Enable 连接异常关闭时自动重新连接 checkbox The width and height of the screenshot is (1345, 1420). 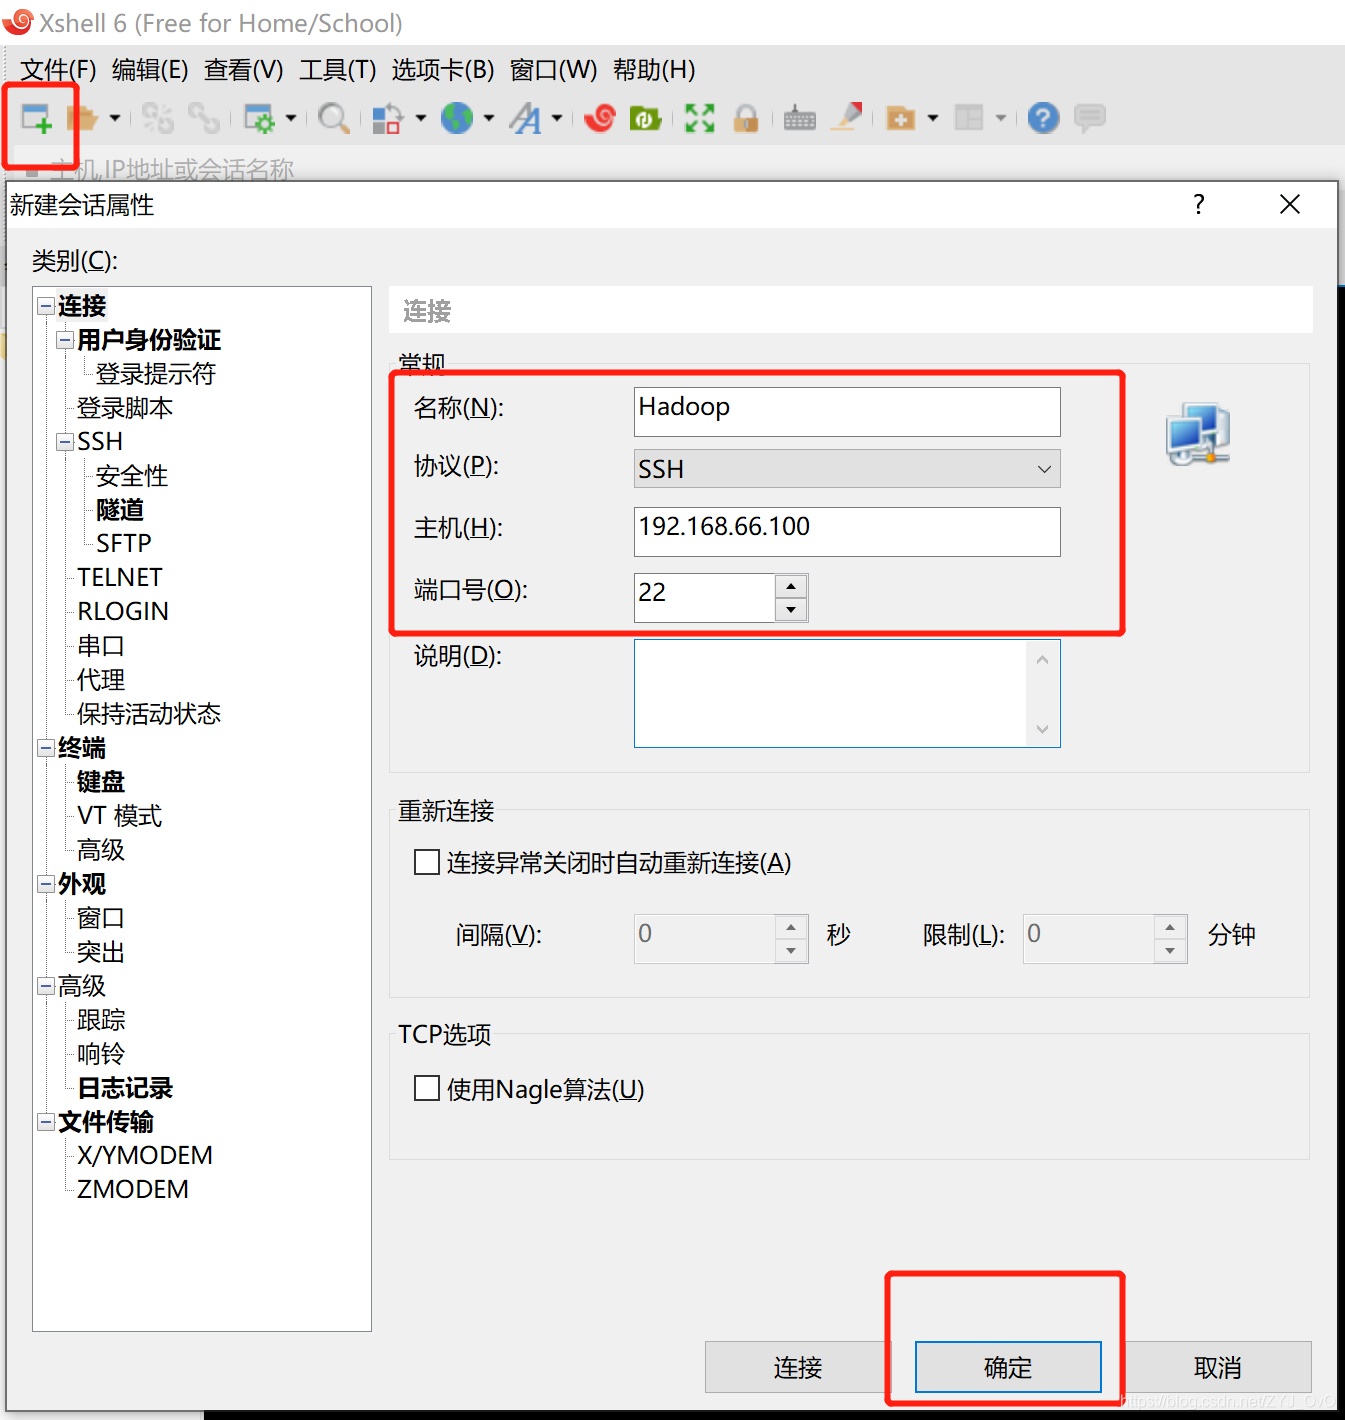[427, 862]
